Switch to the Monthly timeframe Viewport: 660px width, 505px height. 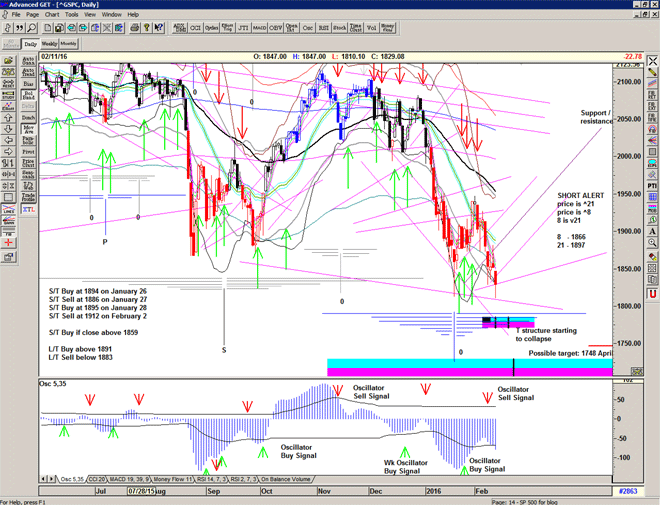tap(69, 44)
